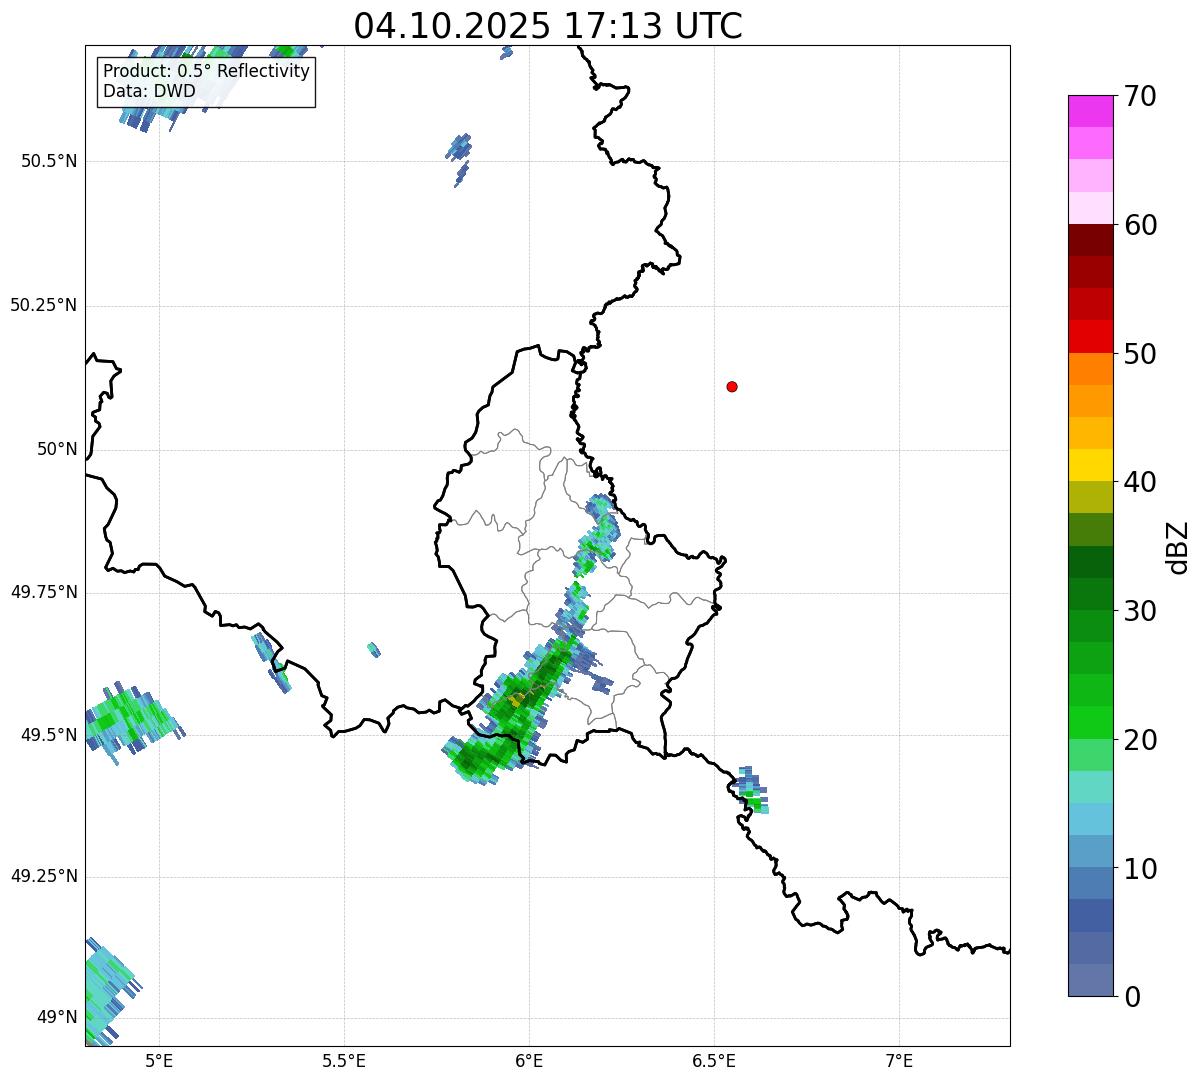Click the title '04.10.2025 17:13 UTC'
This screenshot has height=1081, width=1202.
(548, 26)
